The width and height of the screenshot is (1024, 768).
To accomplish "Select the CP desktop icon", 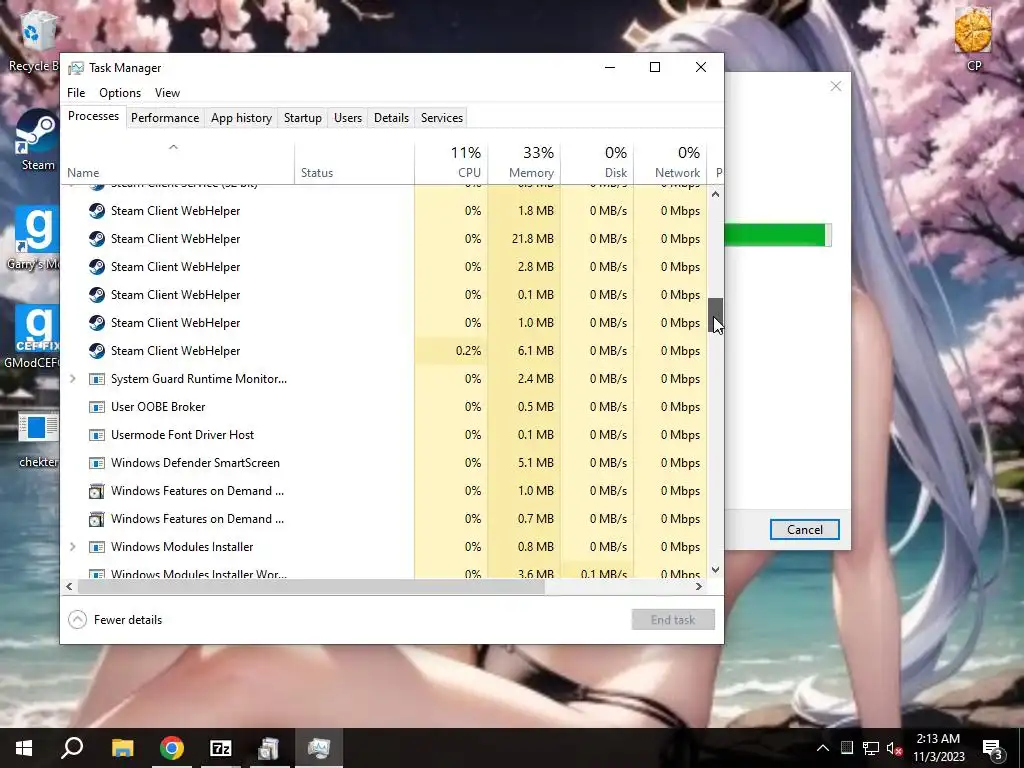I will coord(973,38).
